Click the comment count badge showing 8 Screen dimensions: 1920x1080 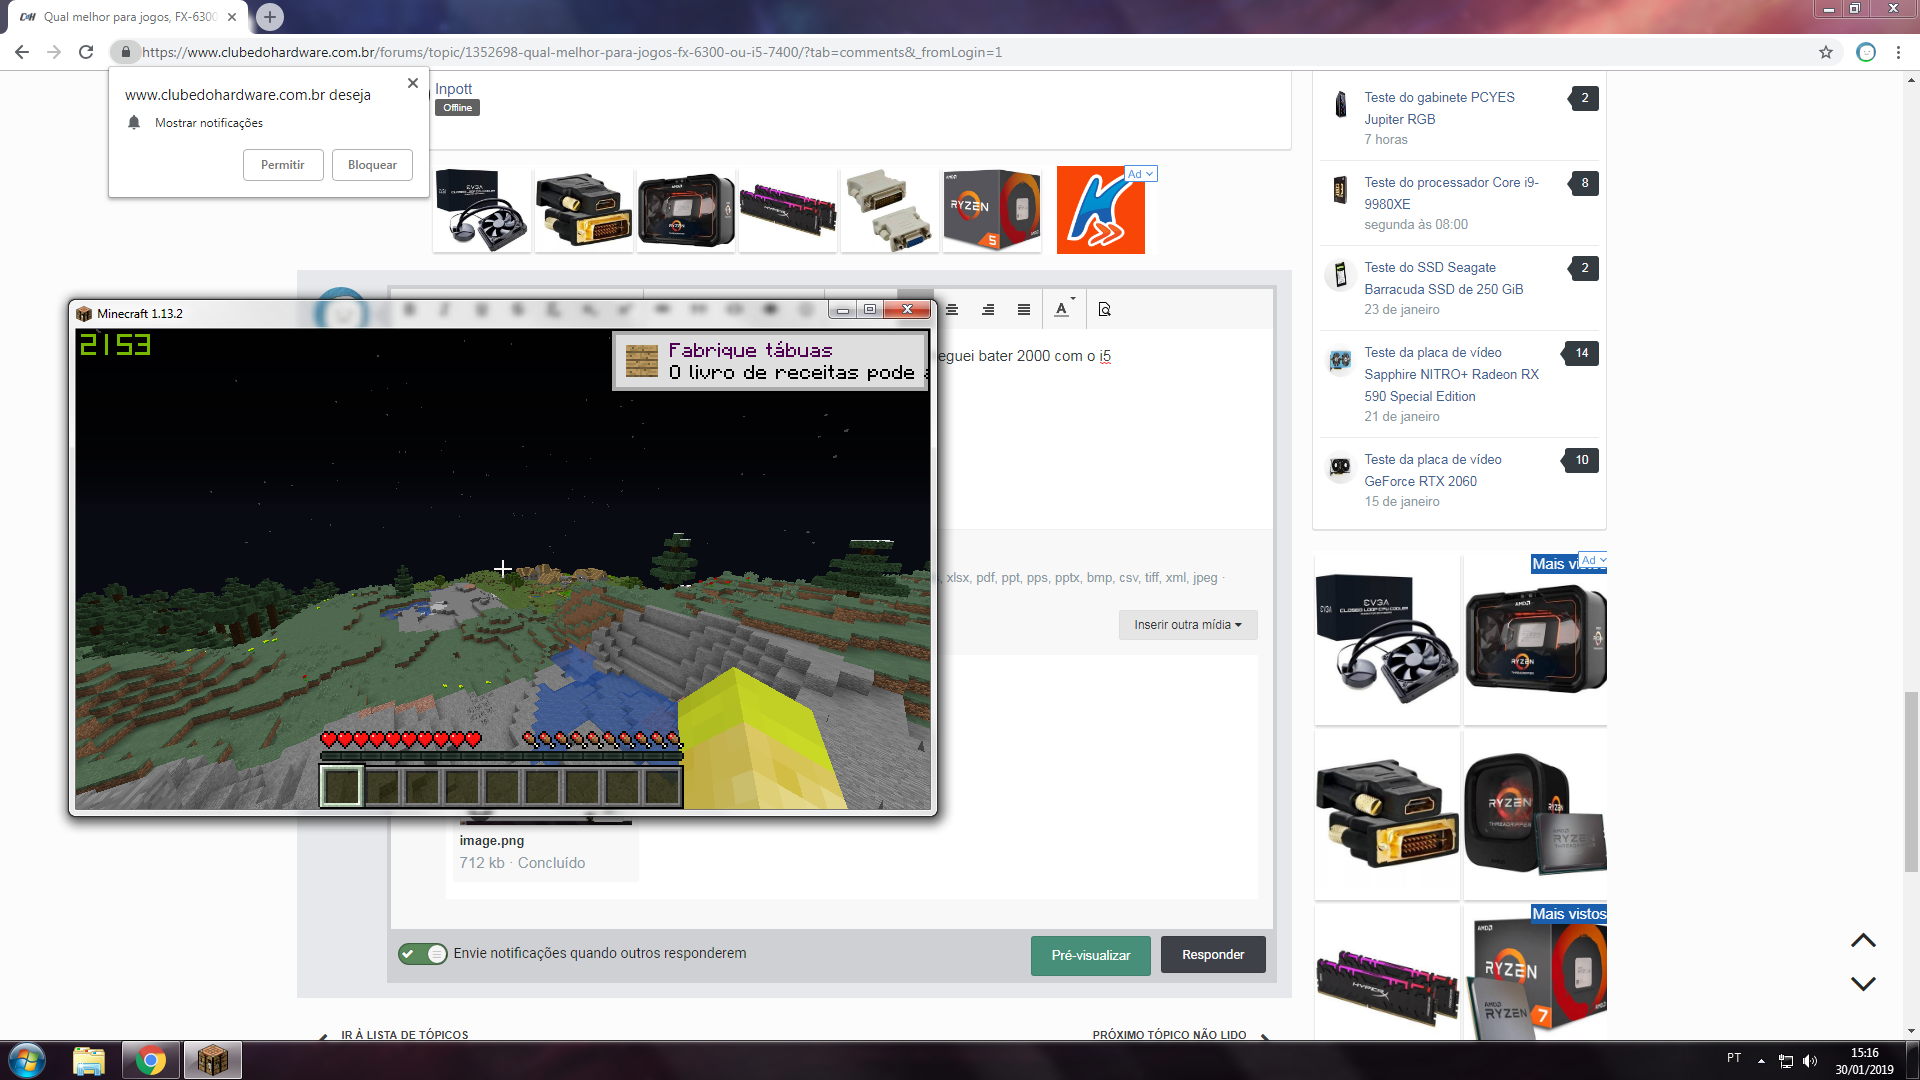pyautogui.click(x=1584, y=183)
